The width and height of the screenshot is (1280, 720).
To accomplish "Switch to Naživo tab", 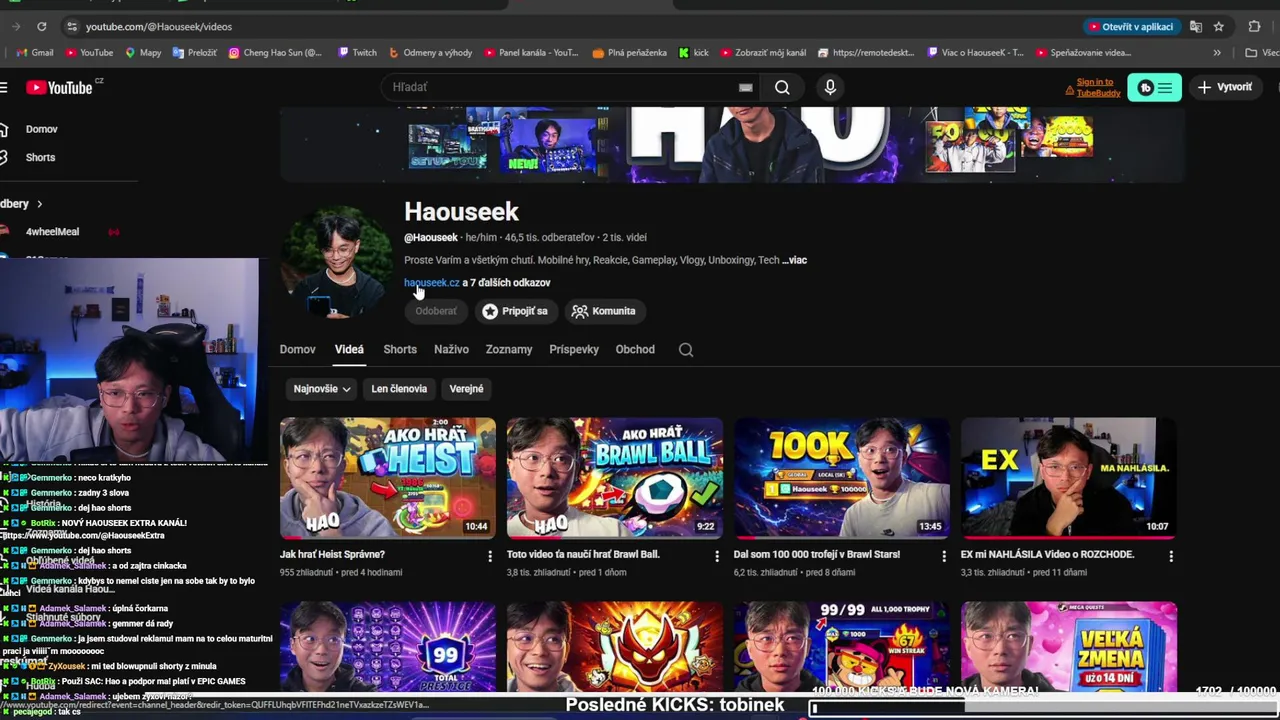I will pos(451,349).
